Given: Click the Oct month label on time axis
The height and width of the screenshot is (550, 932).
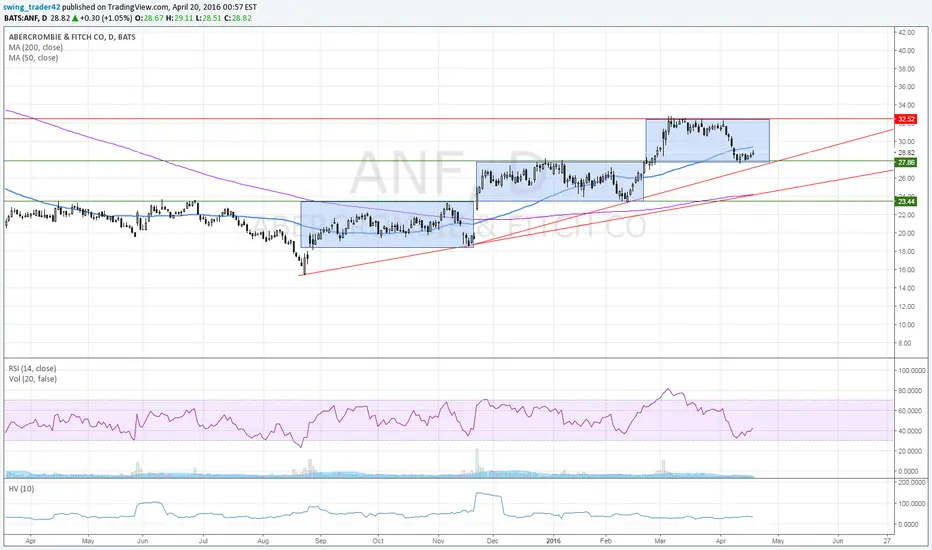Looking at the screenshot, I should pyautogui.click(x=377, y=541).
